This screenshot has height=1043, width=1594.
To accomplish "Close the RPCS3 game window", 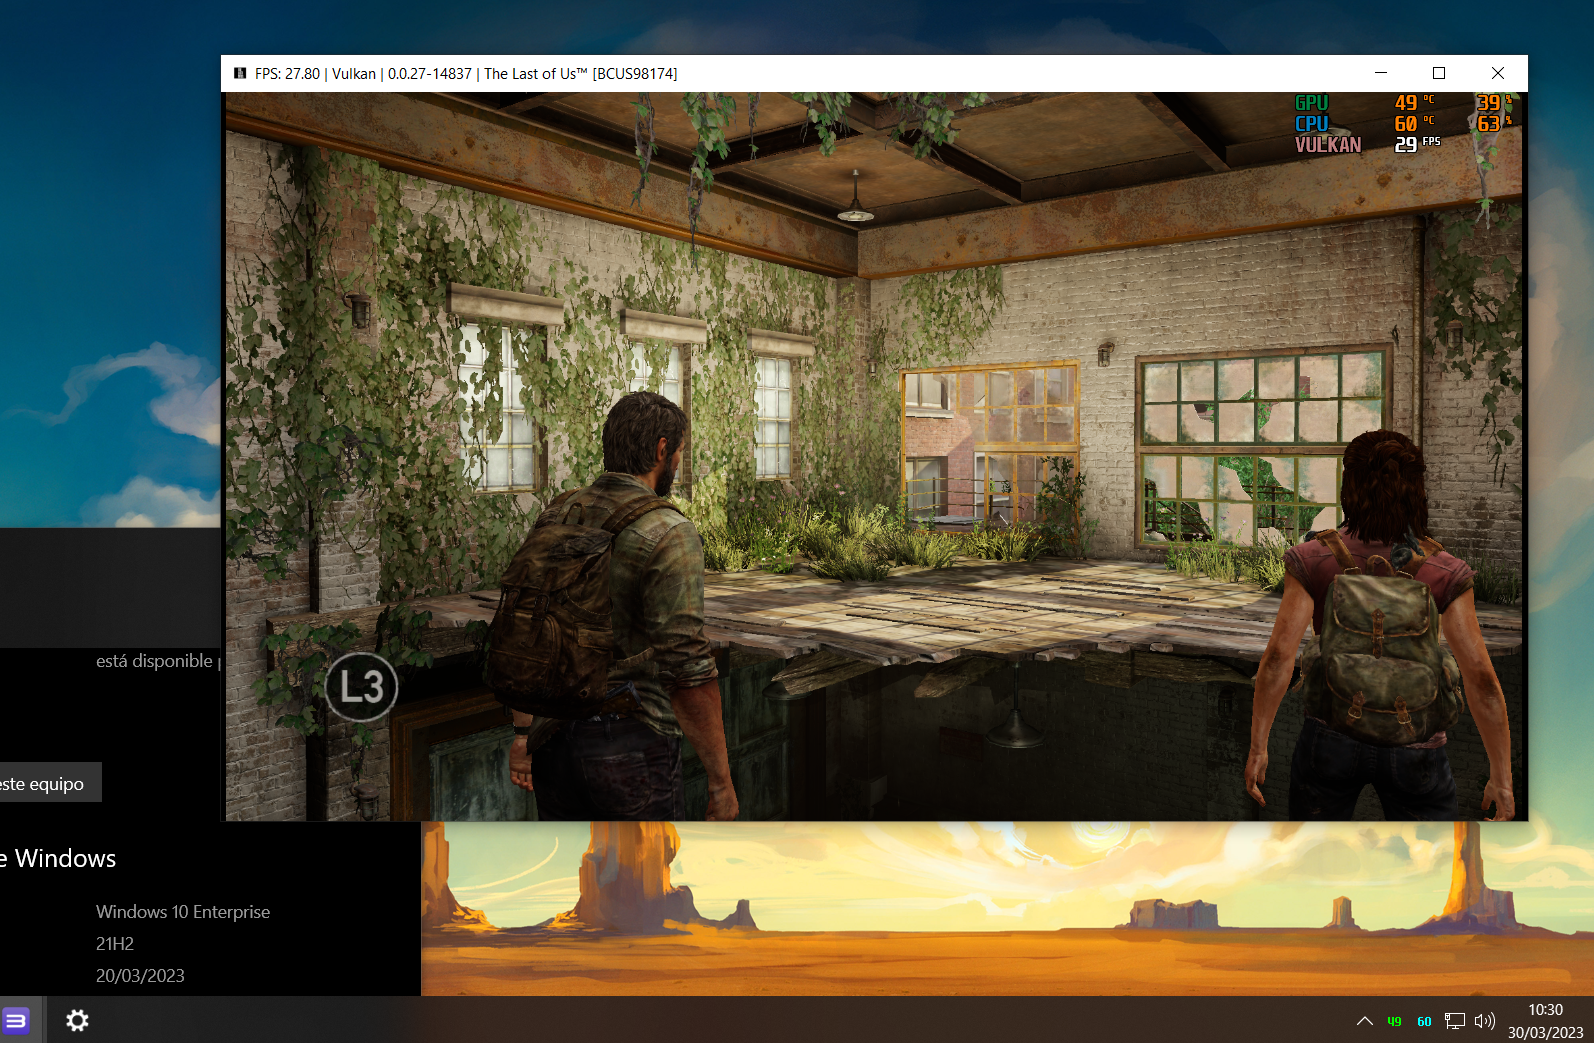I will pyautogui.click(x=1498, y=73).
